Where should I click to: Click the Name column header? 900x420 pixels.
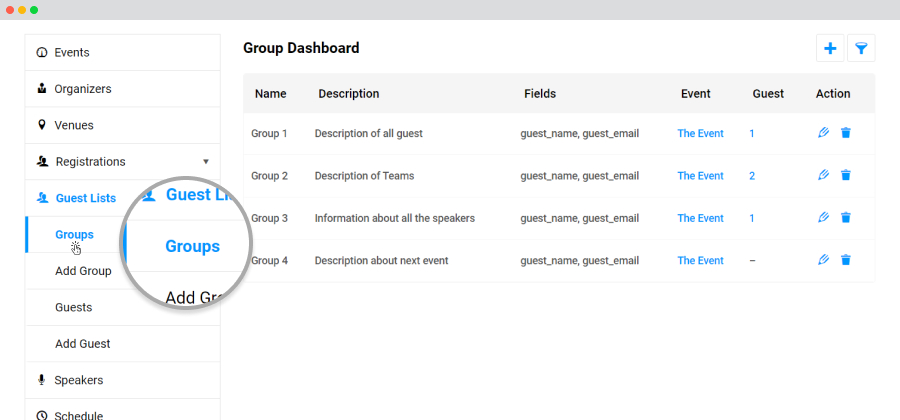coord(270,94)
